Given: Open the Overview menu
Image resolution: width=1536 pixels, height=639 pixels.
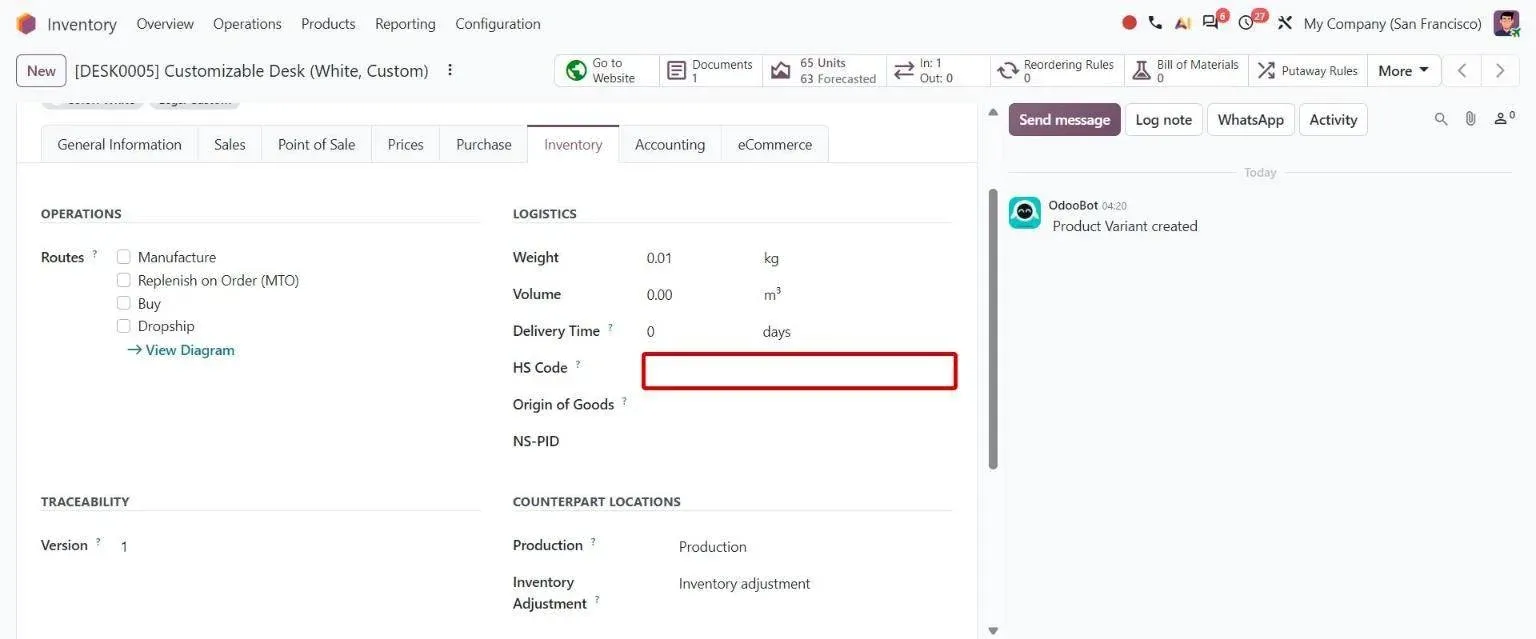Looking at the screenshot, I should click(x=165, y=23).
